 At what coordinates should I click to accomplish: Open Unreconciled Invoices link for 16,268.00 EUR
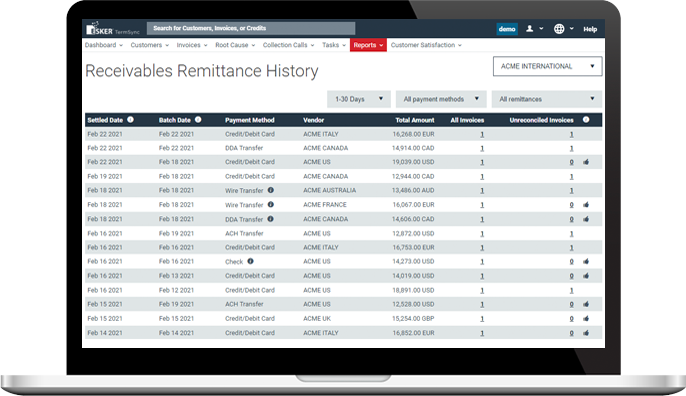point(571,134)
